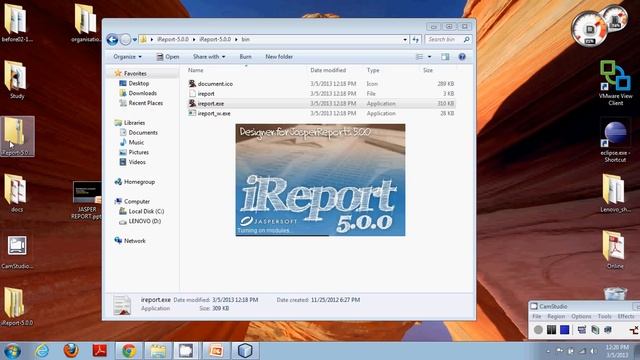Expand the address bar history dropdown

click(x=405, y=40)
